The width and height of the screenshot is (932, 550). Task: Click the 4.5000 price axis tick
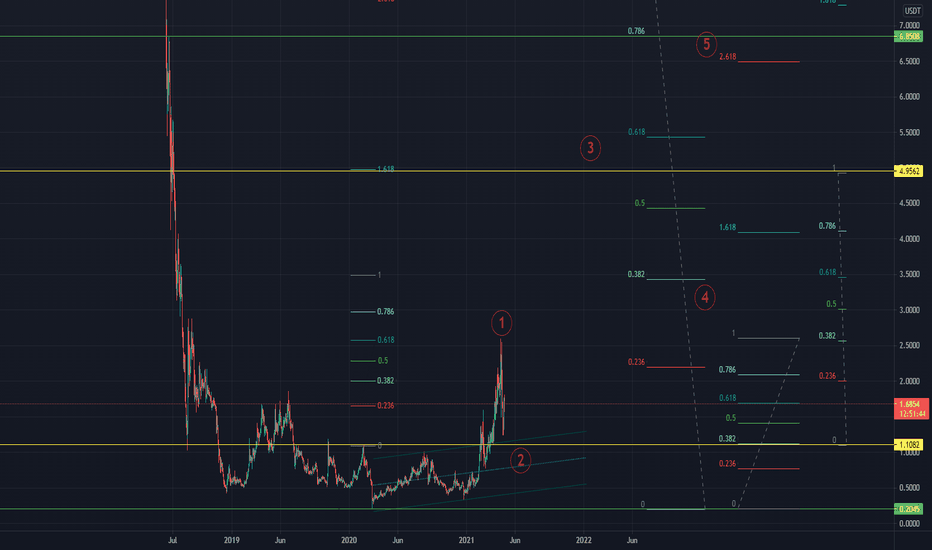pos(909,203)
